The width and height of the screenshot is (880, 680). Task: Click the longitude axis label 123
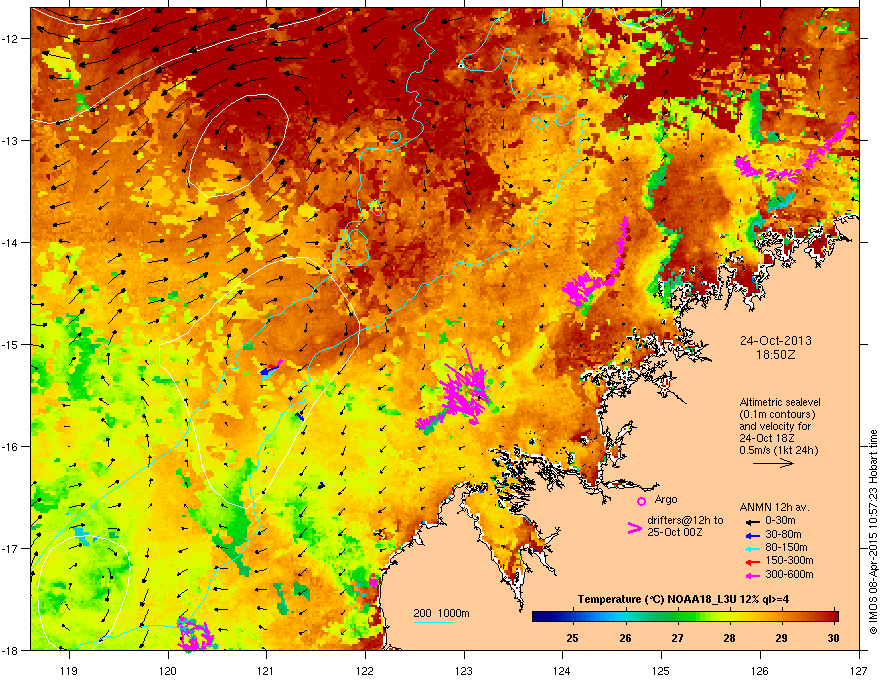(x=464, y=670)
